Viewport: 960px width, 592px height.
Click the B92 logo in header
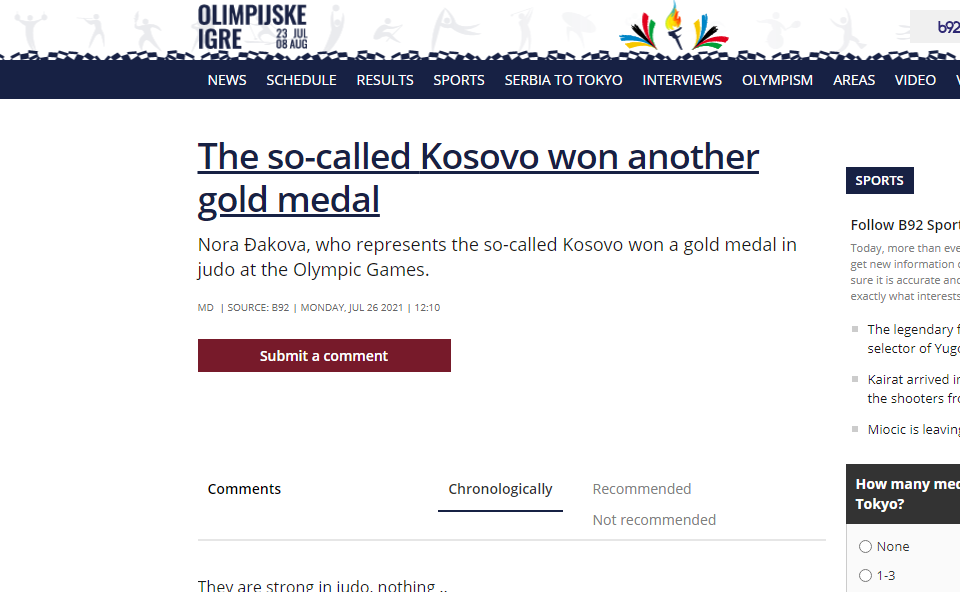(x=946, y=27)
